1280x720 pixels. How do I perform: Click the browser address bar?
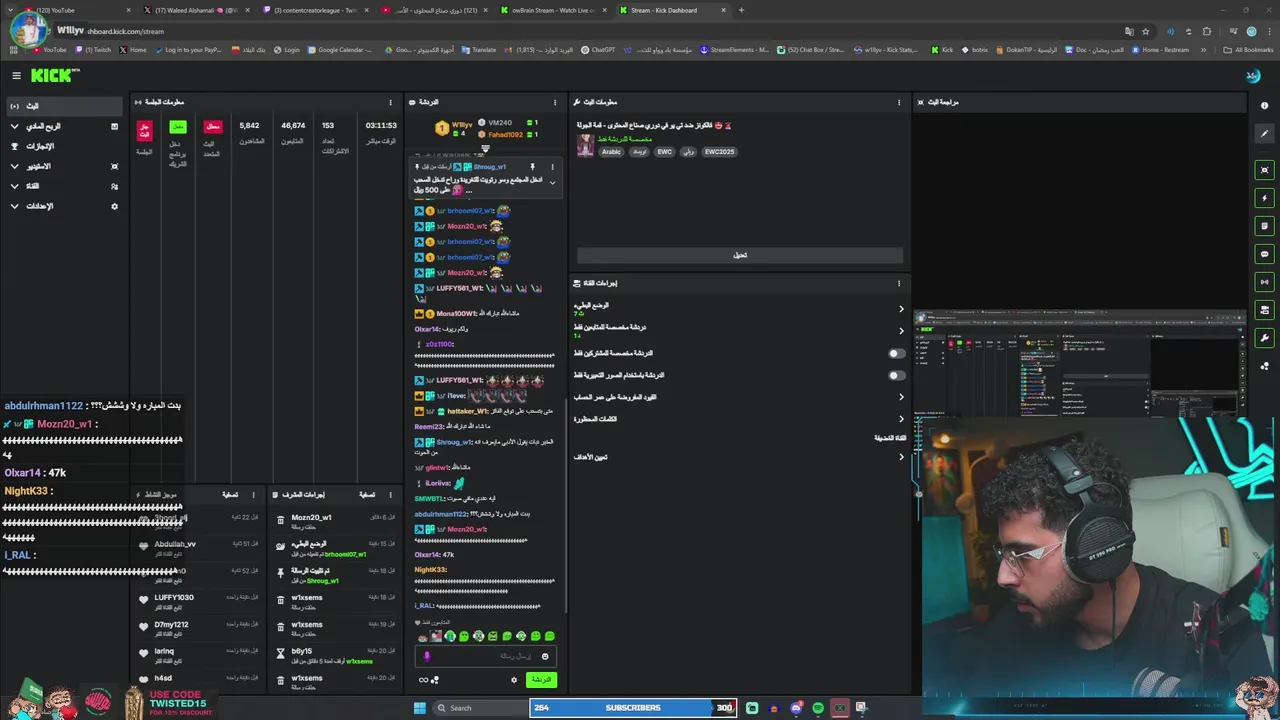(600, 31)
